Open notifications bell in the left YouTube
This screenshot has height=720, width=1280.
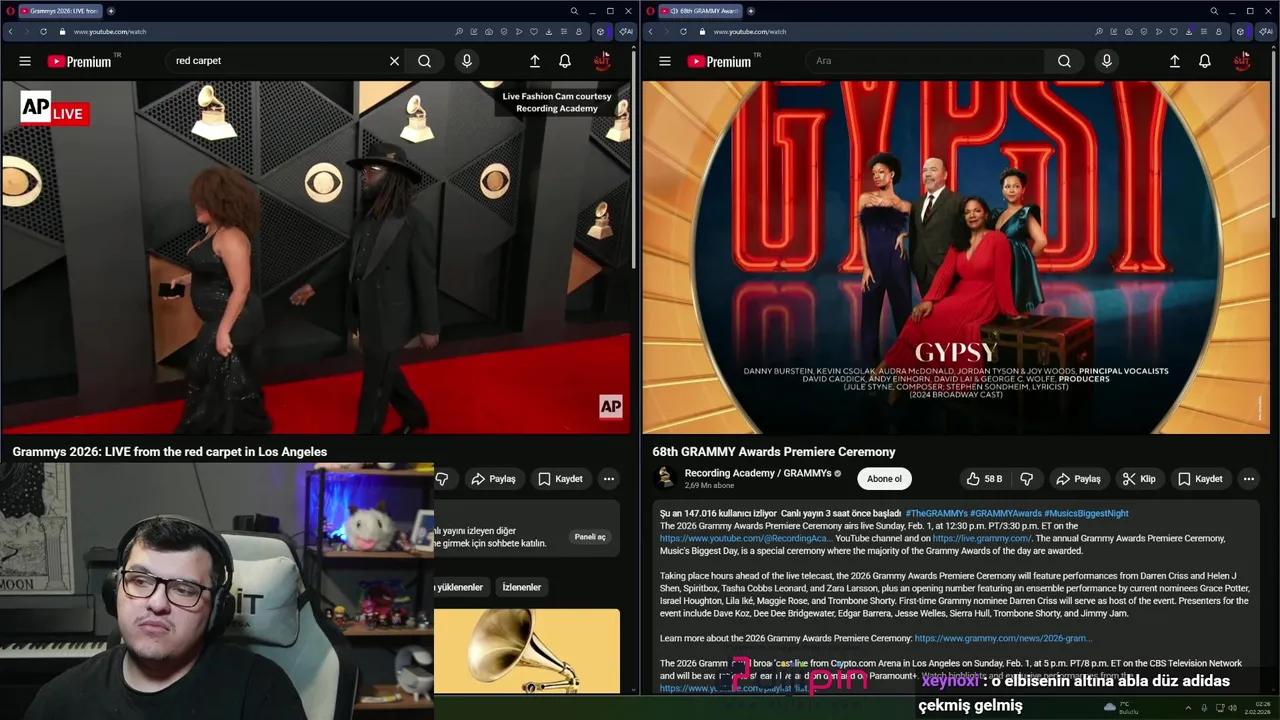565,61
